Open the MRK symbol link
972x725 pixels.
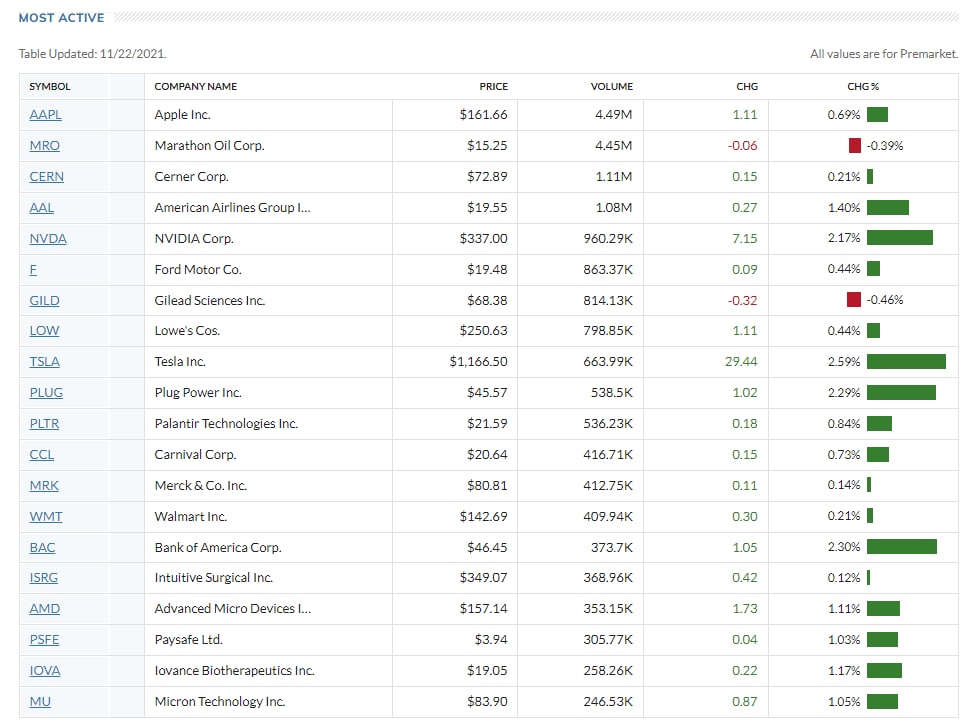point(44,486)
